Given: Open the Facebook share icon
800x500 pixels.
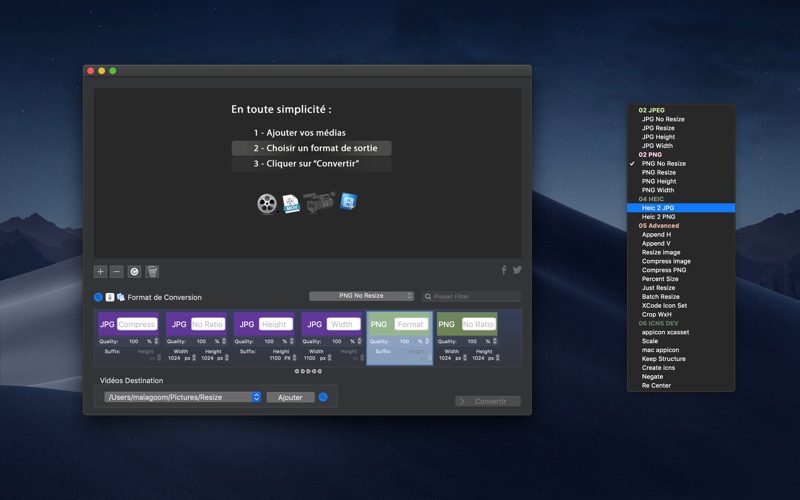Looking at the screenshot, I should pyautogui.click(x=504, y=270).
